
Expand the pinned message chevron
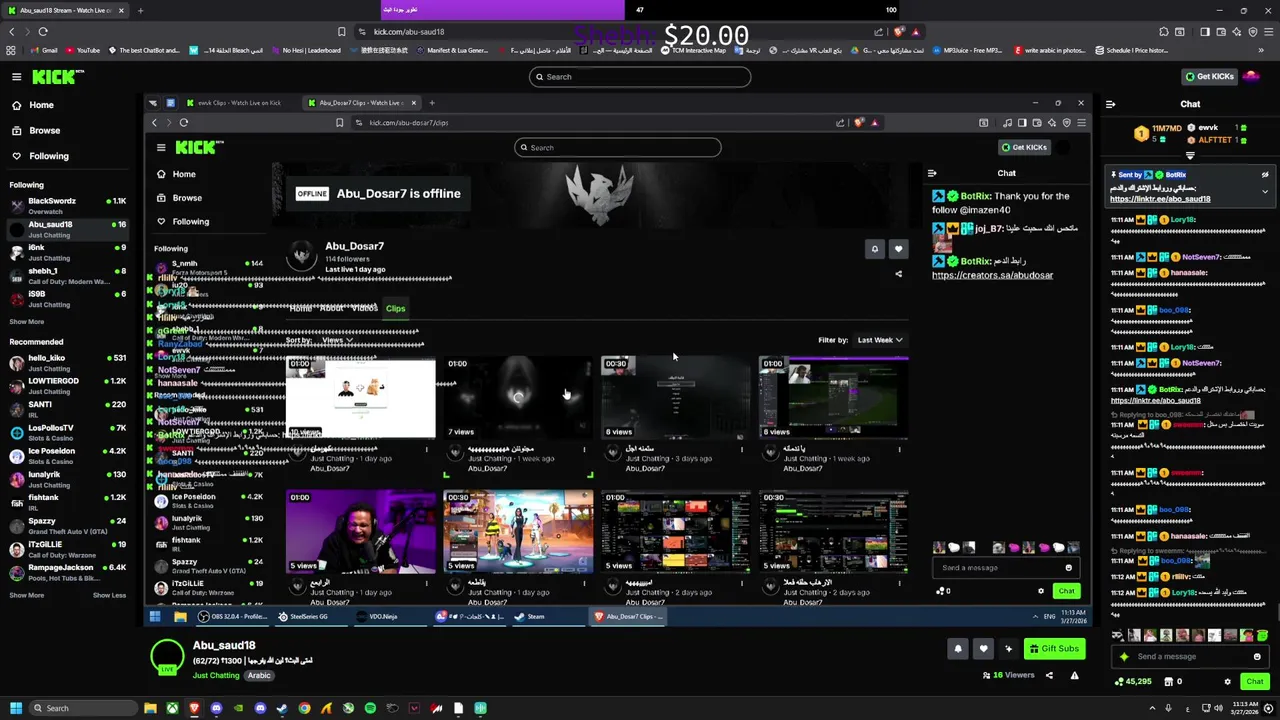[x=1265, y=191]
